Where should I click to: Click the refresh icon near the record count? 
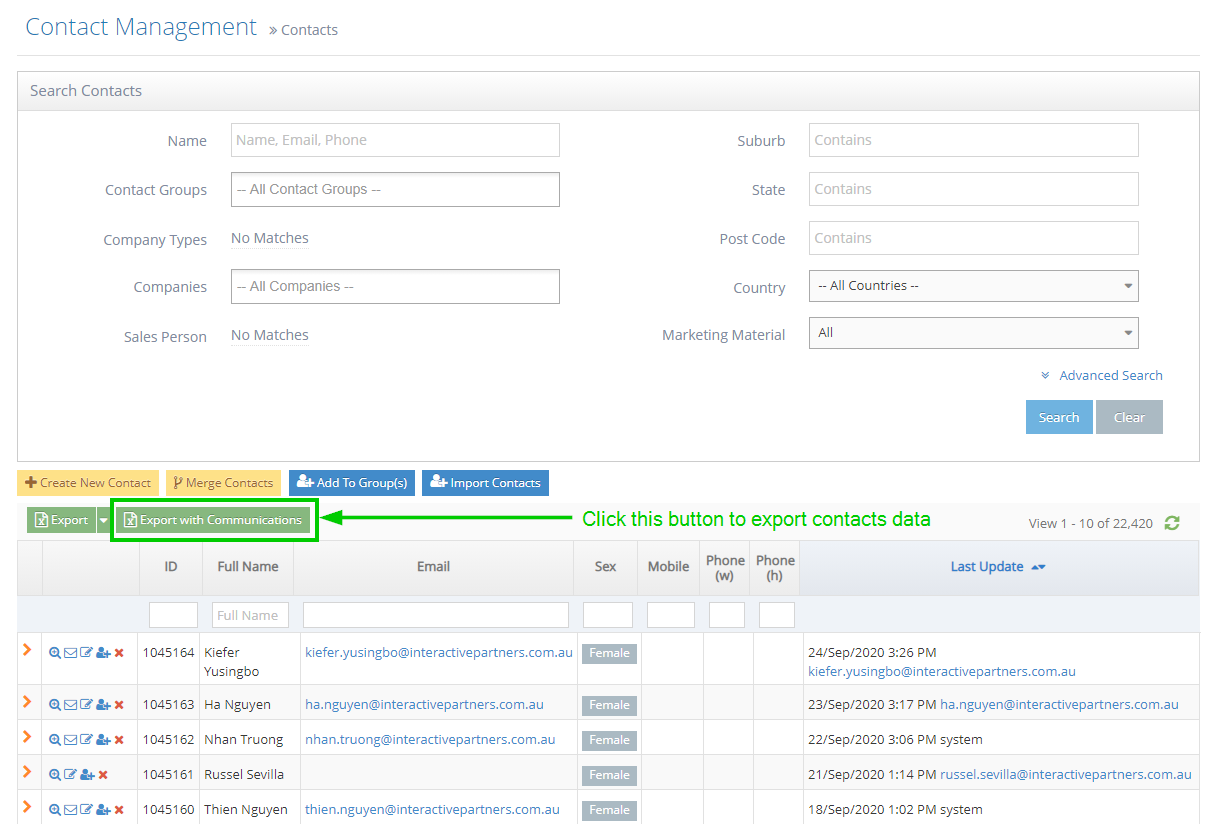pos(1171,522)
